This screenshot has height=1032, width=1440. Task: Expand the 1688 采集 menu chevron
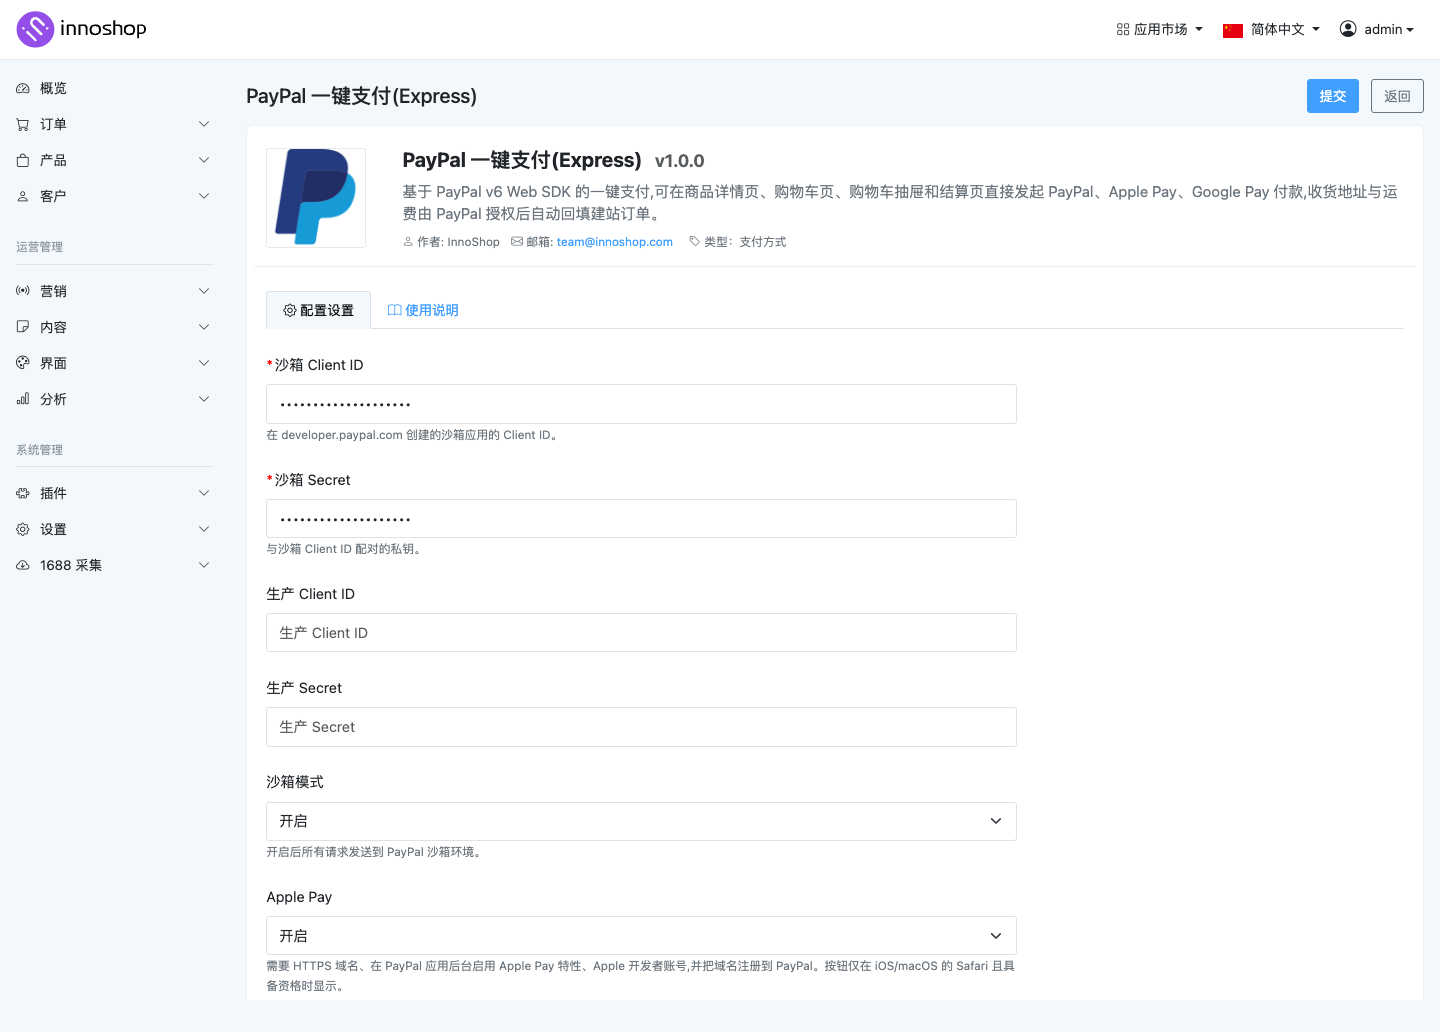204,565
